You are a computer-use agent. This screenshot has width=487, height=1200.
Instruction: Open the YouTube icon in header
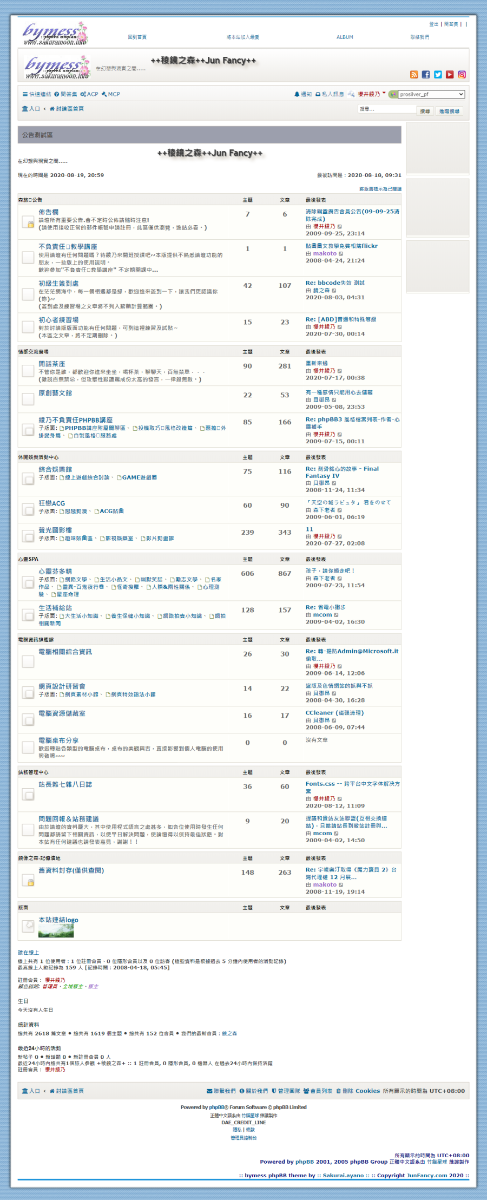pos(450,74)
